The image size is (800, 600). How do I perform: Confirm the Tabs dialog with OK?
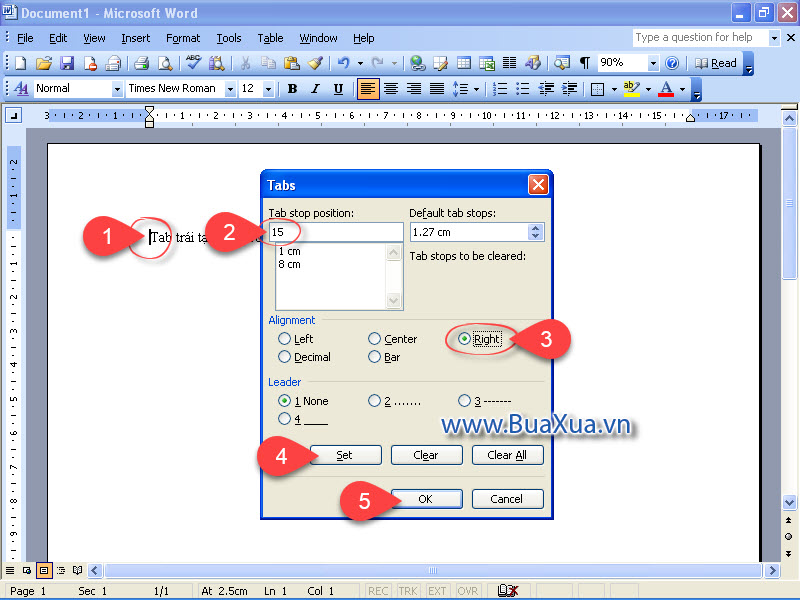coord(427,499)
